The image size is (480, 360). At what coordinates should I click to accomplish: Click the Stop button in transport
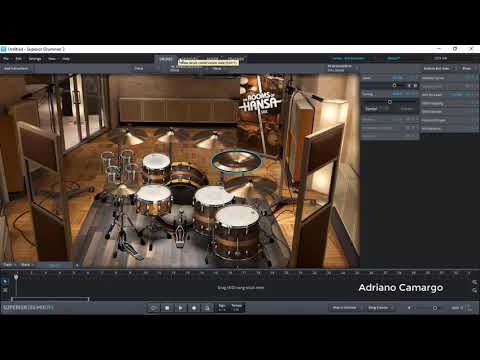click(x=167, y=308)
